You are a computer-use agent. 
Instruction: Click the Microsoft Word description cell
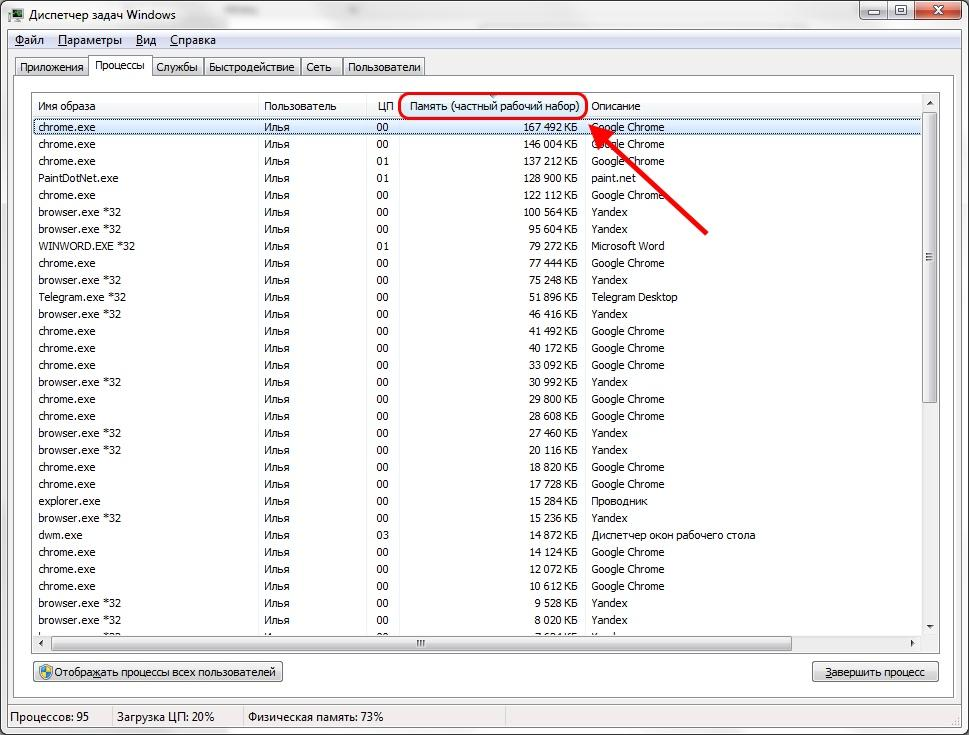(627, 246)
